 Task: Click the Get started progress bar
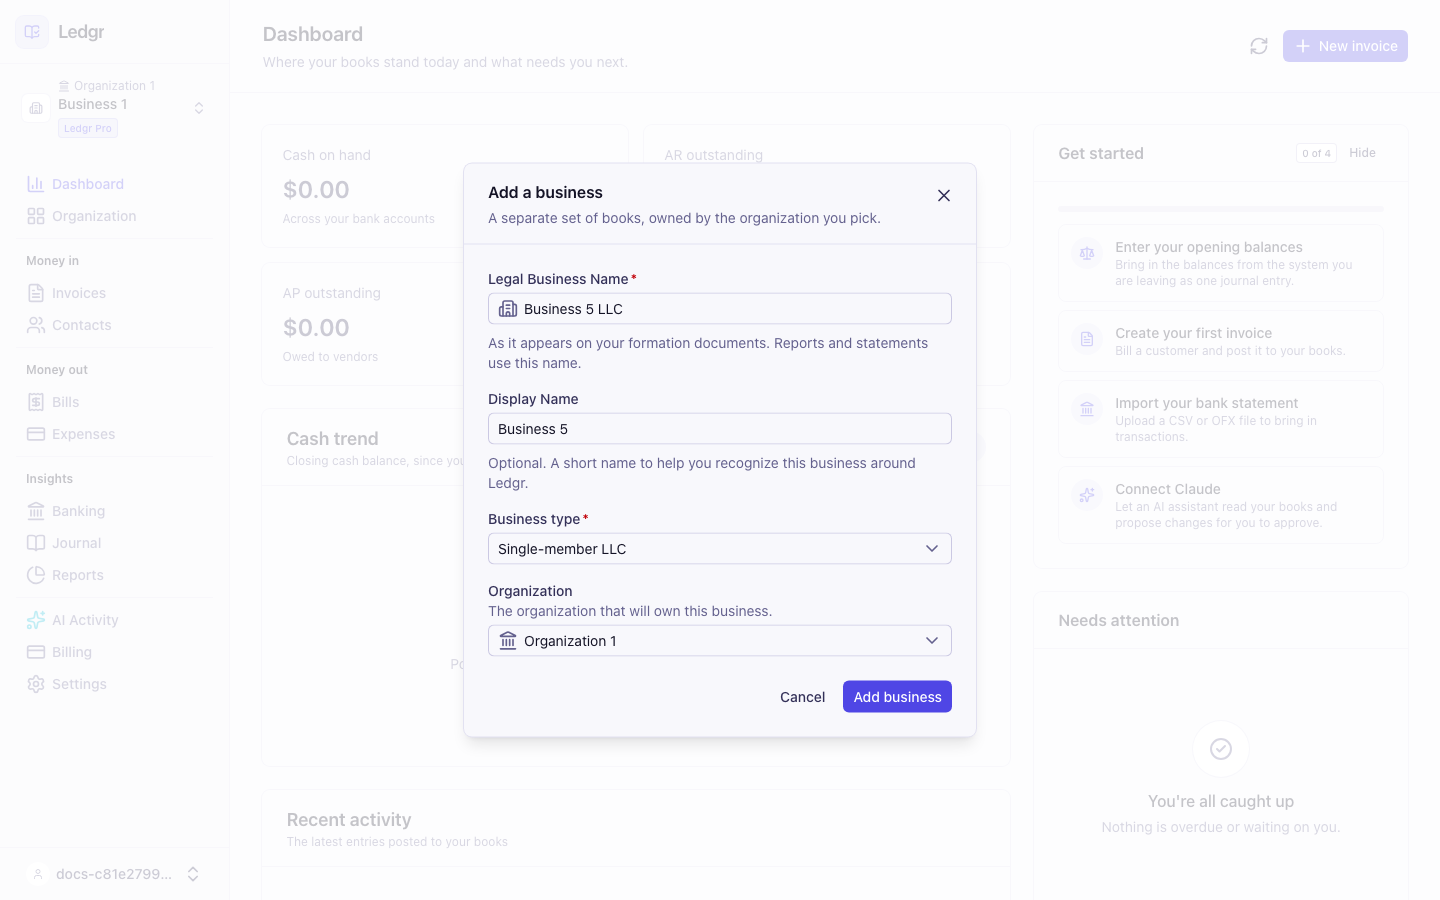click(x=1221, y=209)
